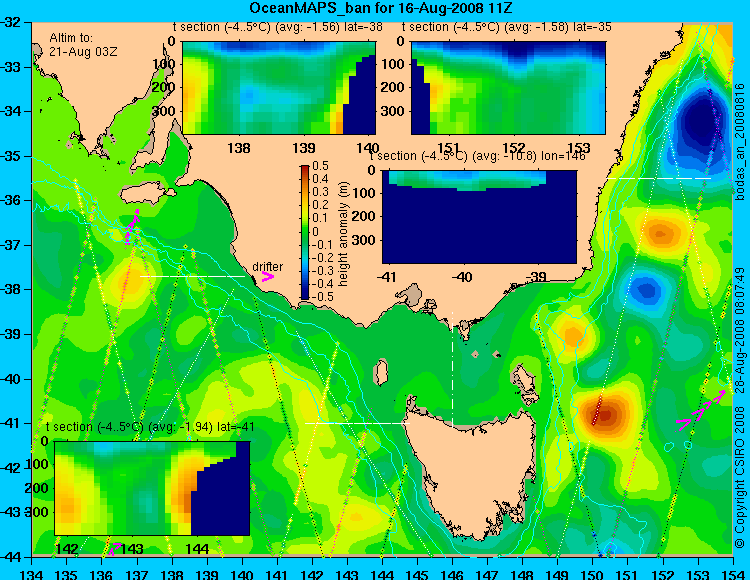This screenshot has width=750, height=580.
Task: Click the height anomaly color bar
Action: pyautogui.click(x=305, y=232)
